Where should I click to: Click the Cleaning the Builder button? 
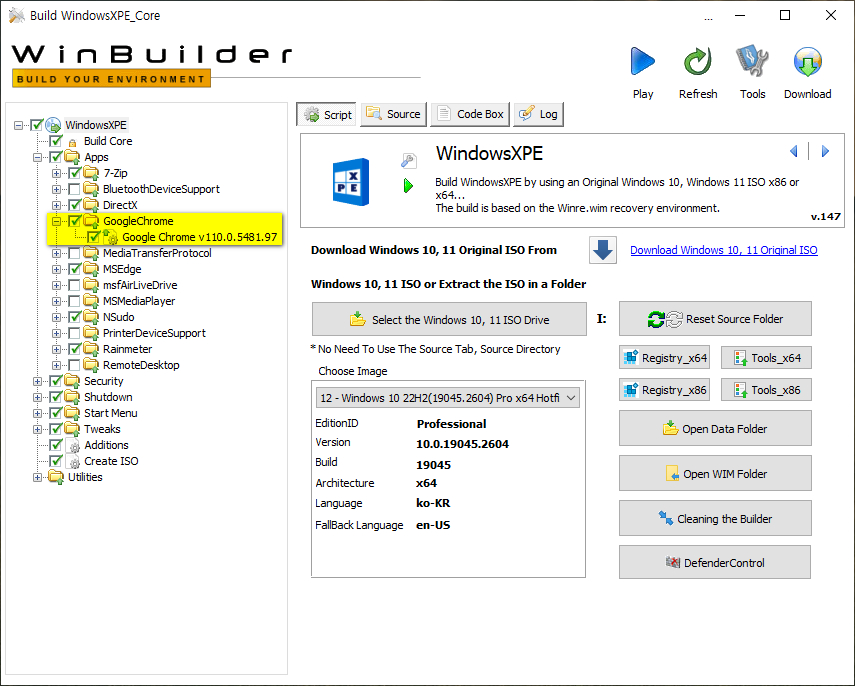715,519
